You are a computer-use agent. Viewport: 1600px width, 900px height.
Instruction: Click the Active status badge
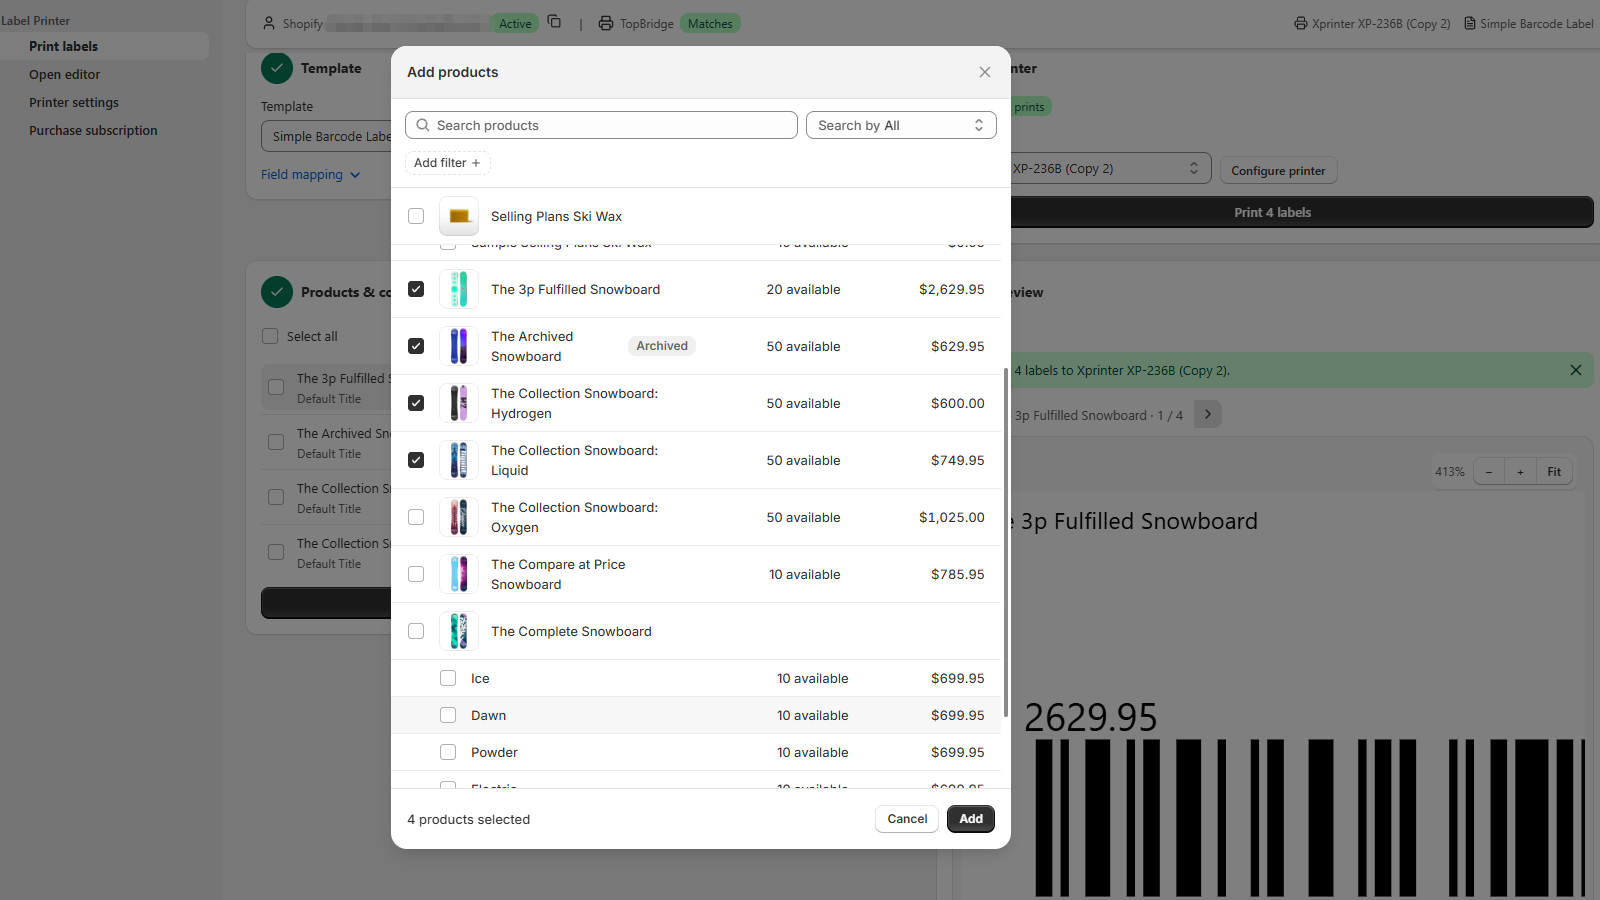(515, 23)
